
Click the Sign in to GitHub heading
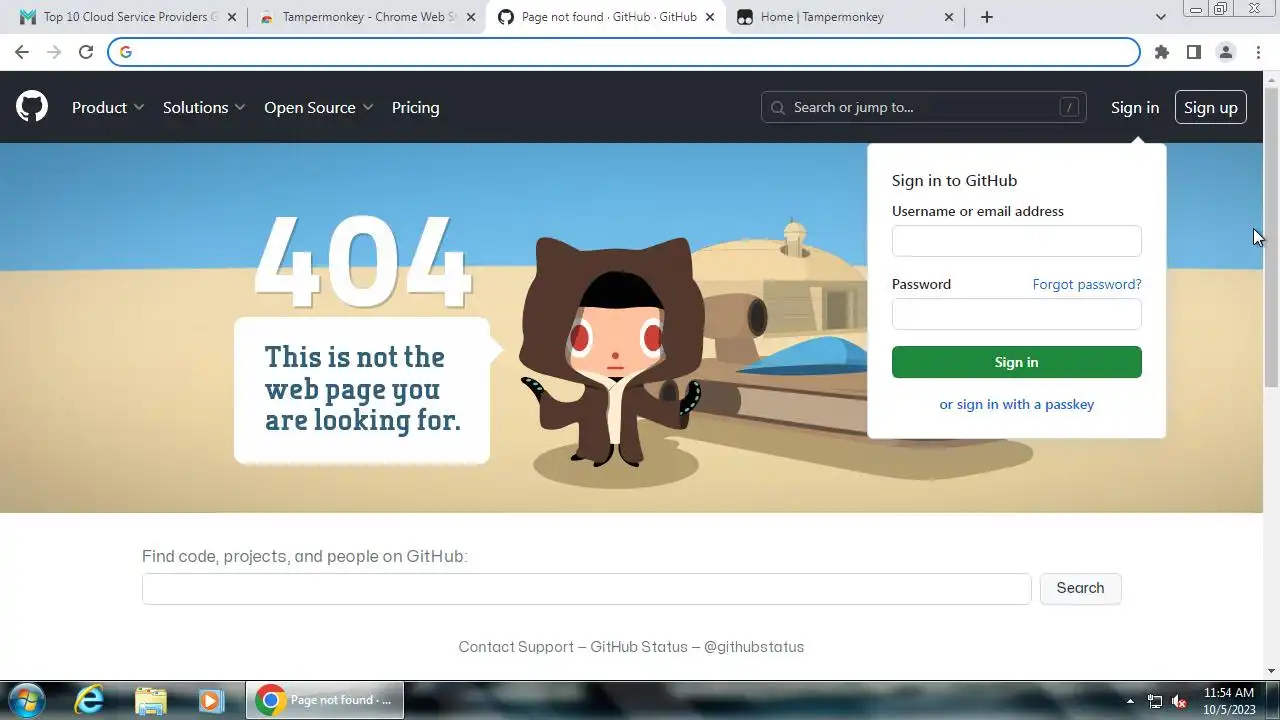(954, 180)
